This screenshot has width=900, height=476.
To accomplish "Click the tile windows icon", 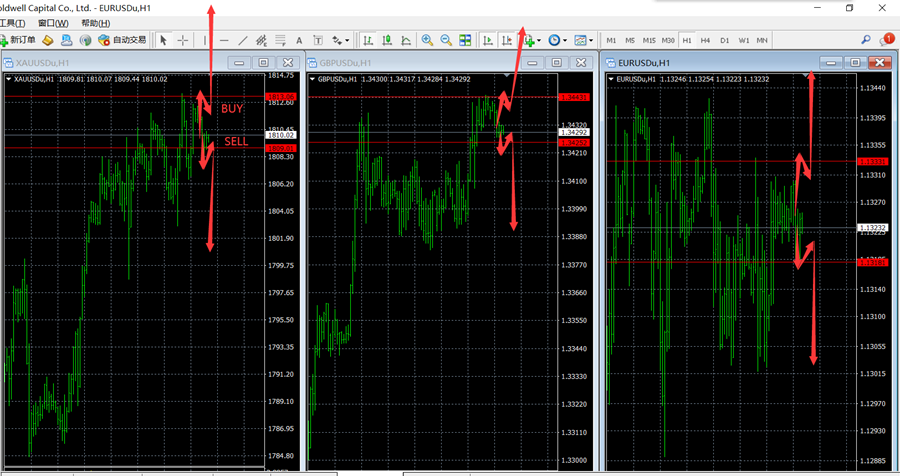I will pyautogui.click(x=465, y=40).
